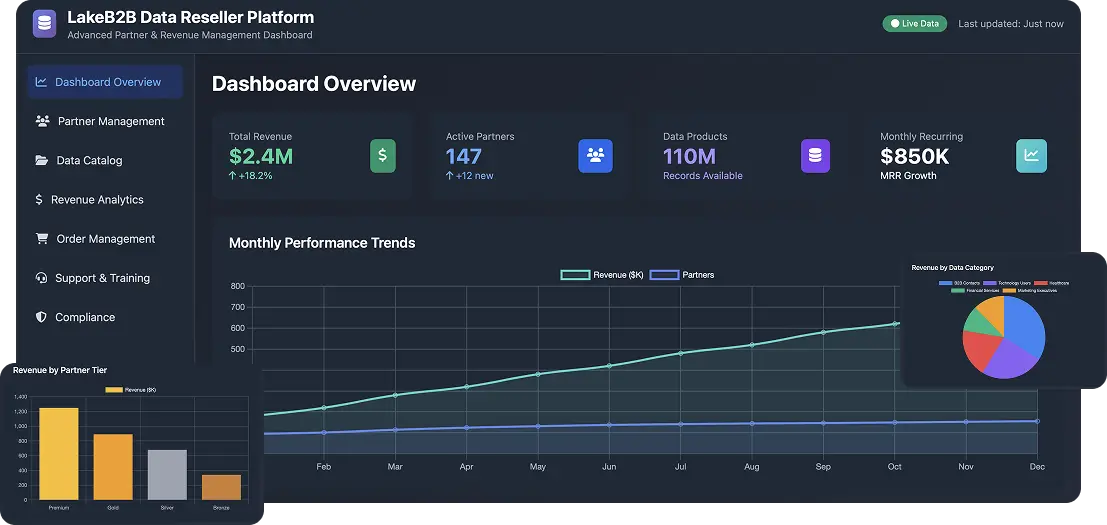The height and width of the screenshot is (525, 1107).
Task: Click the teal chart icon in Monthly Recurring card
Action: pyautogui.click(x=1031, y=156)
